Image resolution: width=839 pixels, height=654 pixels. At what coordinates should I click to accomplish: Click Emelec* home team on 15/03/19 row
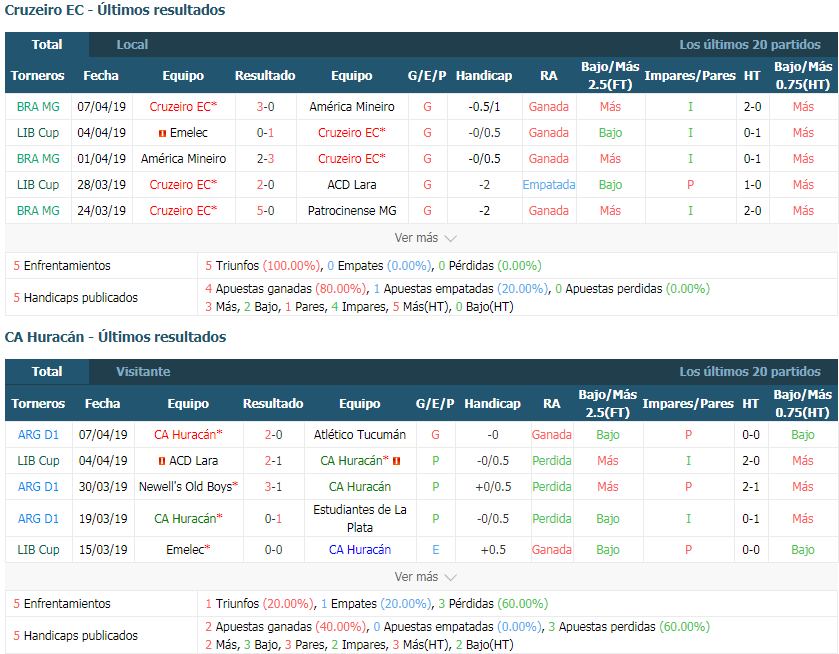pyautogui.click(x=188, y=550)
